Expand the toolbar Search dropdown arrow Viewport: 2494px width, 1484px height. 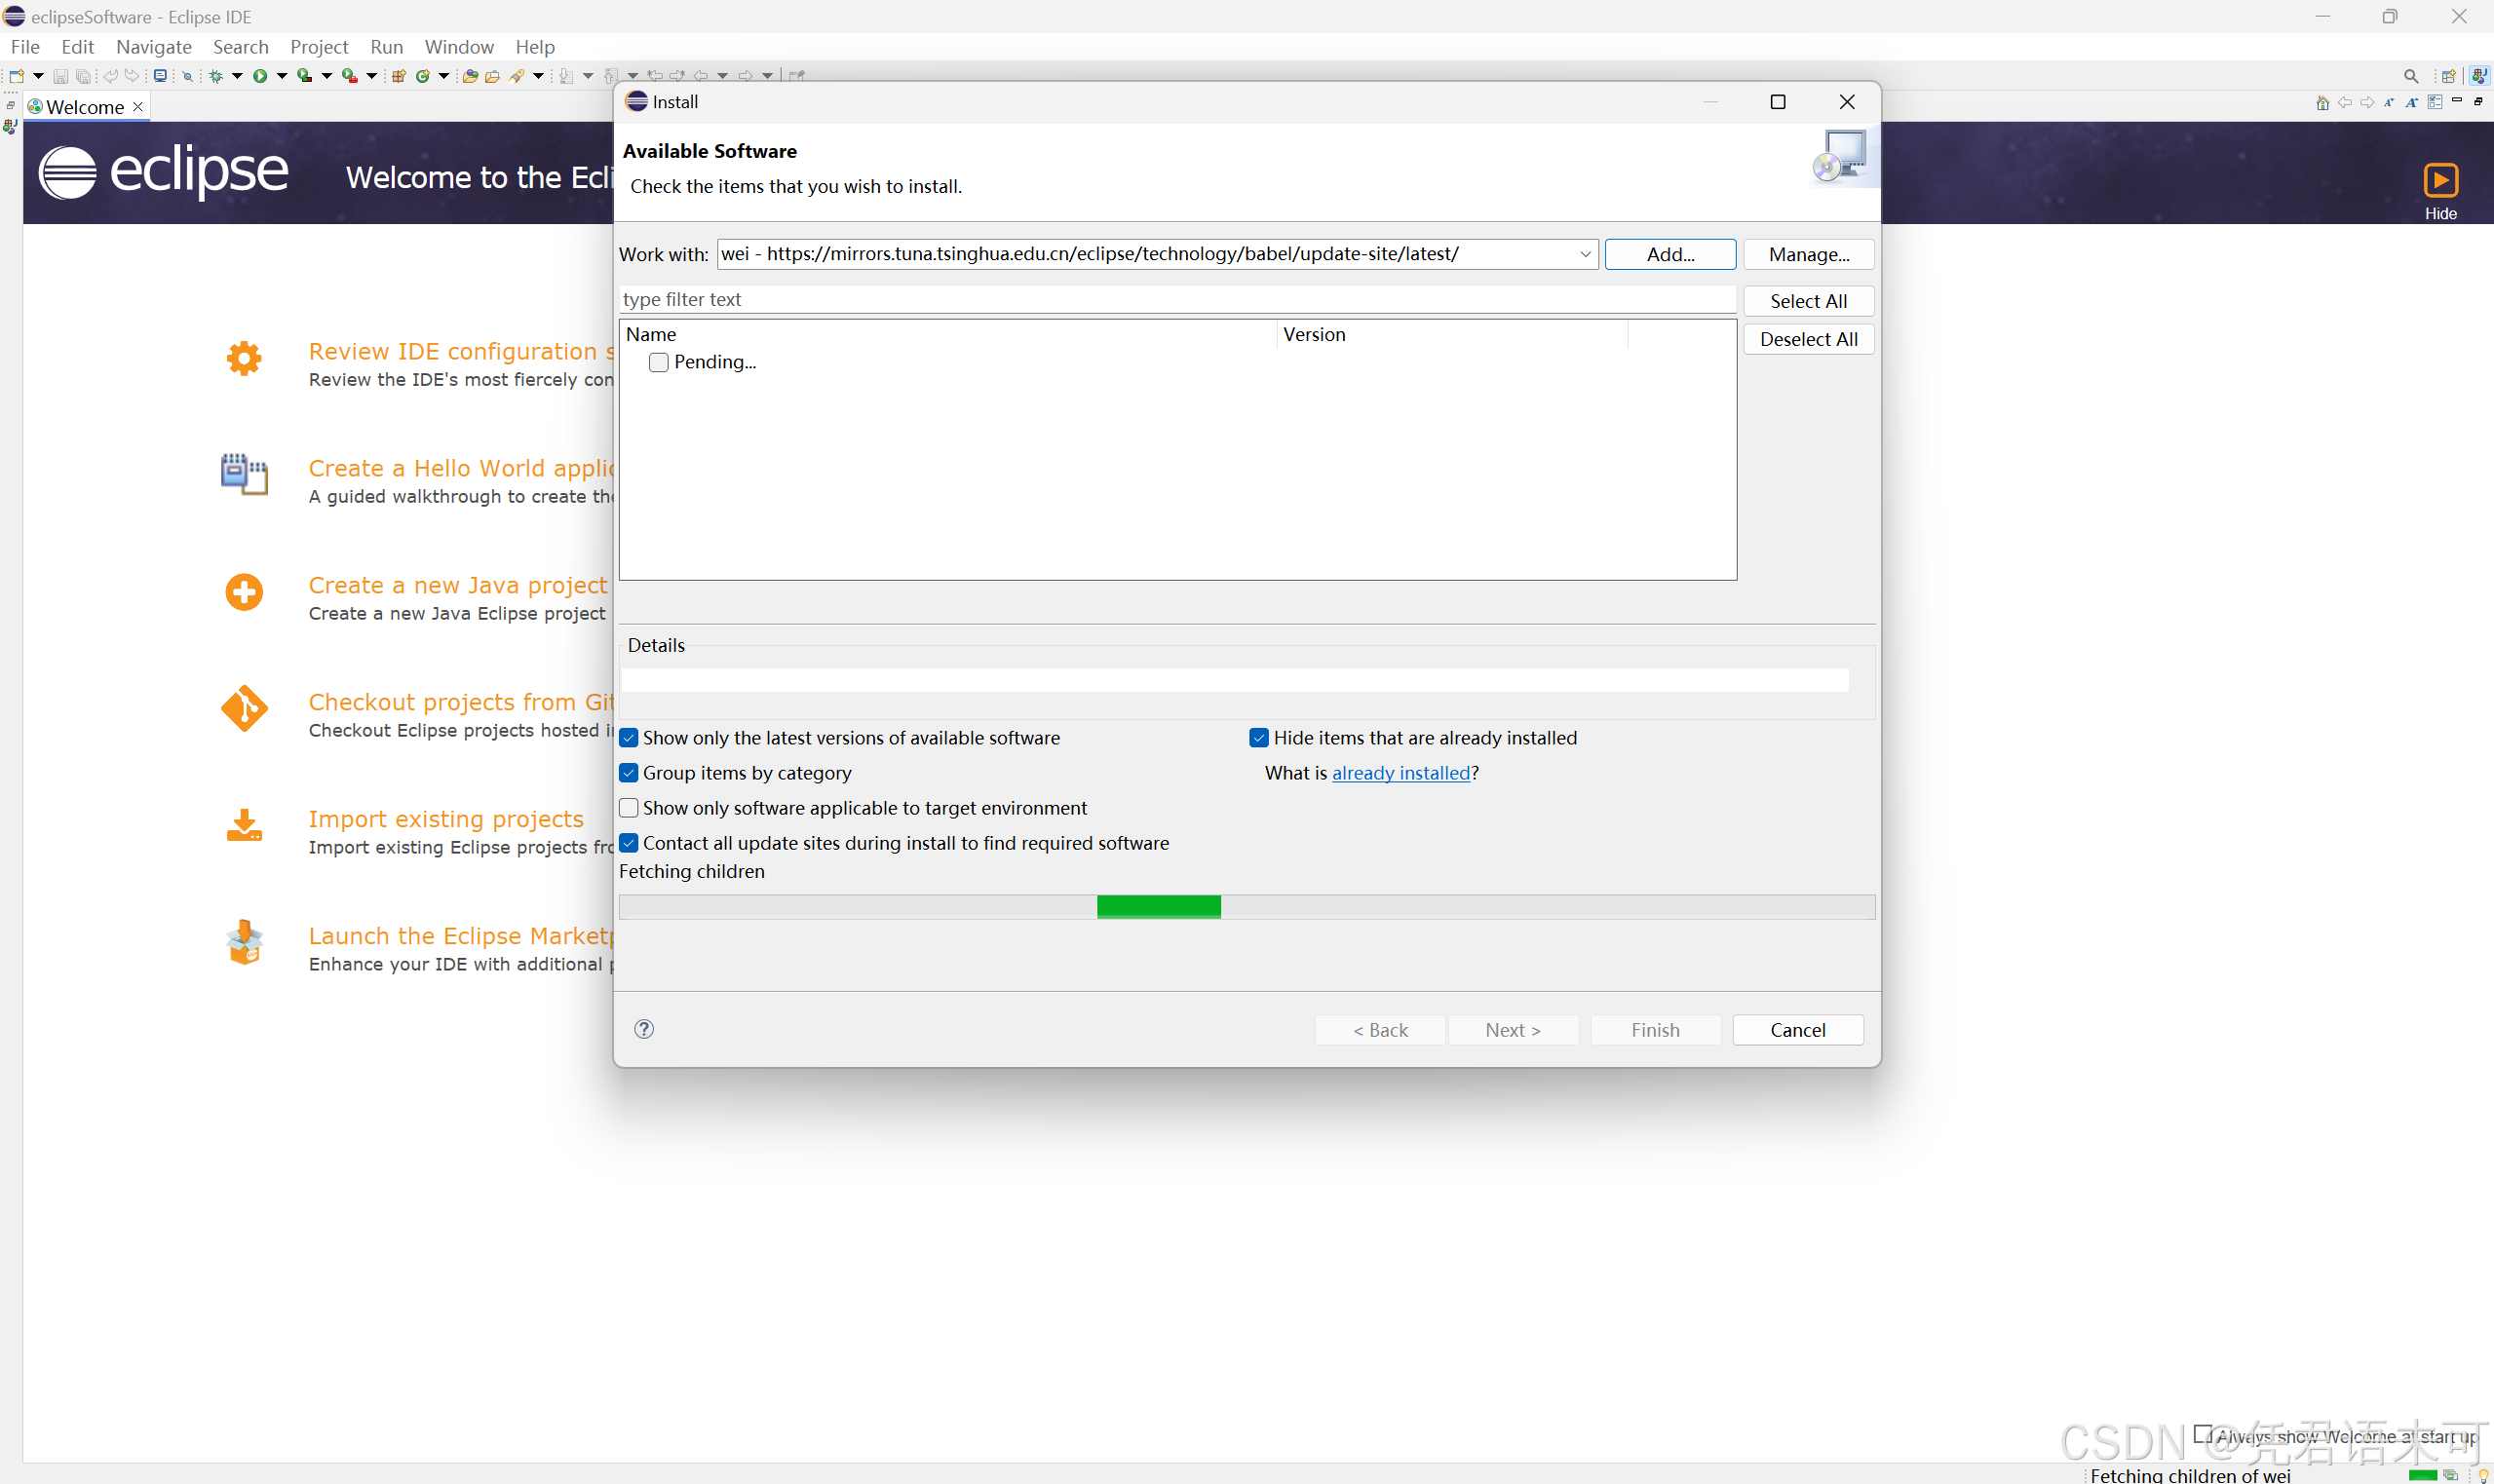(538, 76)
